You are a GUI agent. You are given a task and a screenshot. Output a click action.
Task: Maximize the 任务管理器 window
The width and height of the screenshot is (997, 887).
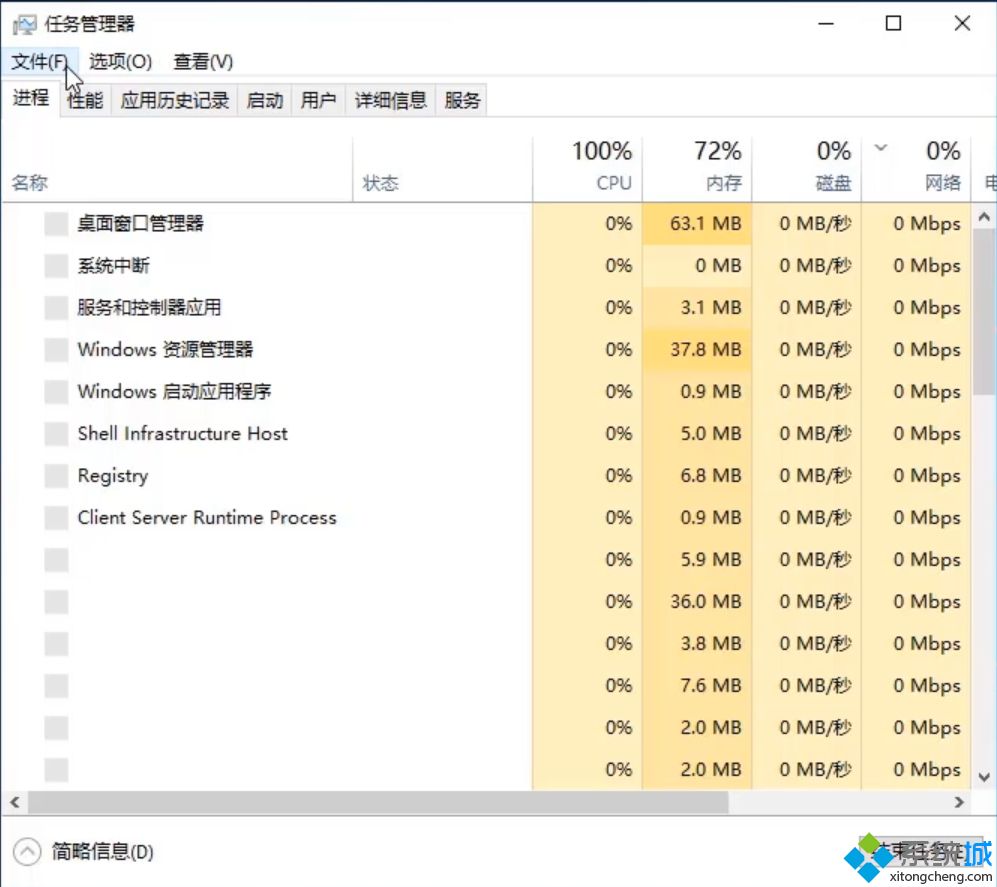pos(893,24)
